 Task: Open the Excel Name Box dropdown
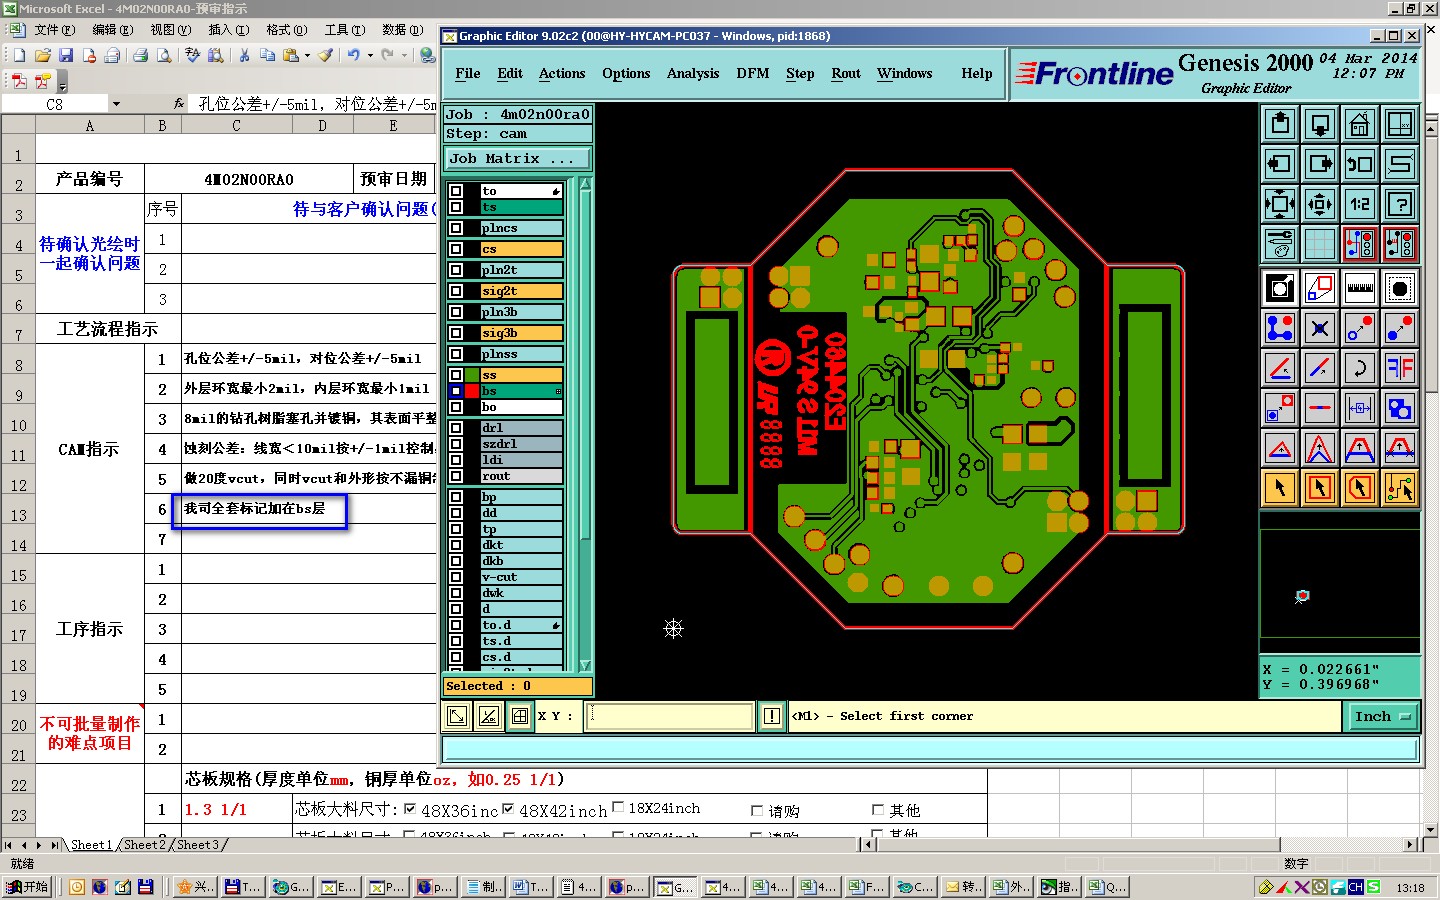click(x=116, y=103)
